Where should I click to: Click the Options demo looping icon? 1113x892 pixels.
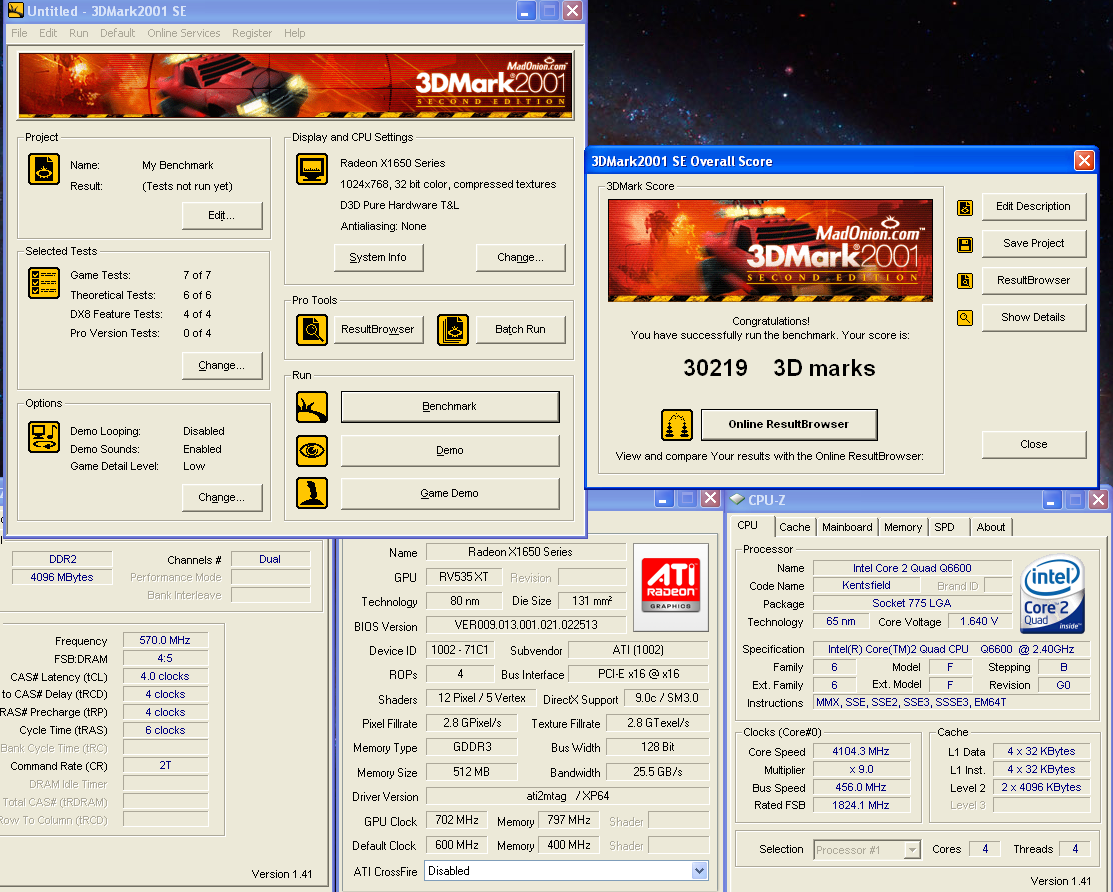point(44,436)
